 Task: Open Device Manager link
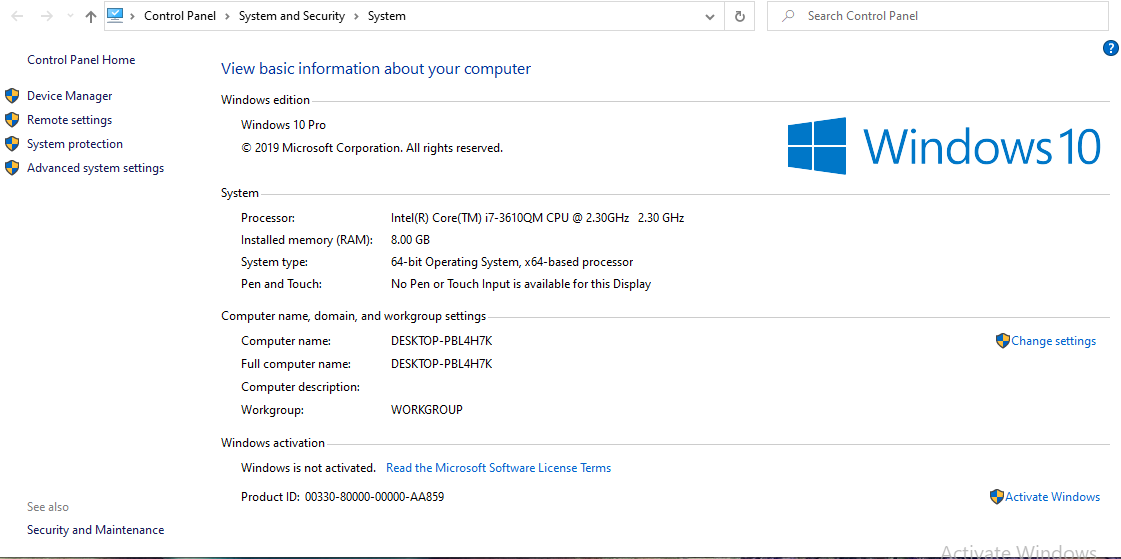point(69,96)
